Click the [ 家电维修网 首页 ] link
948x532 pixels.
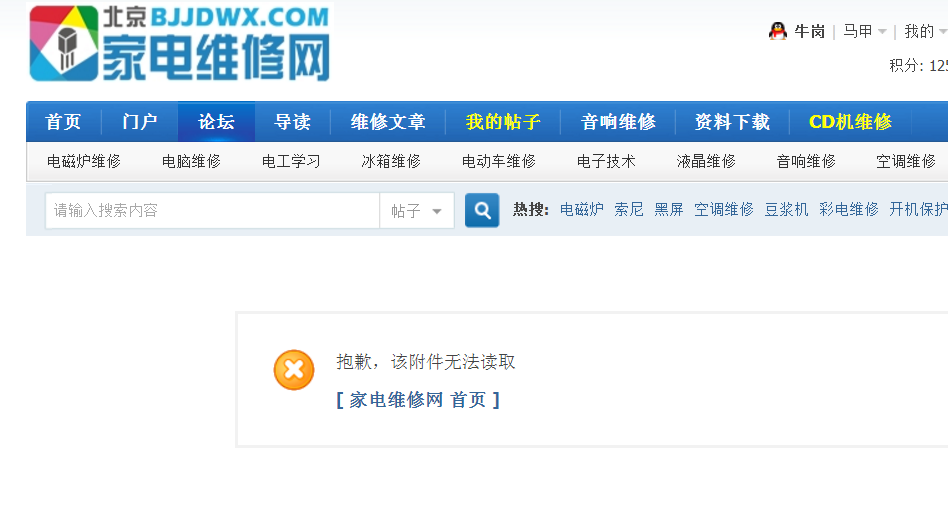tap(418, 400)
